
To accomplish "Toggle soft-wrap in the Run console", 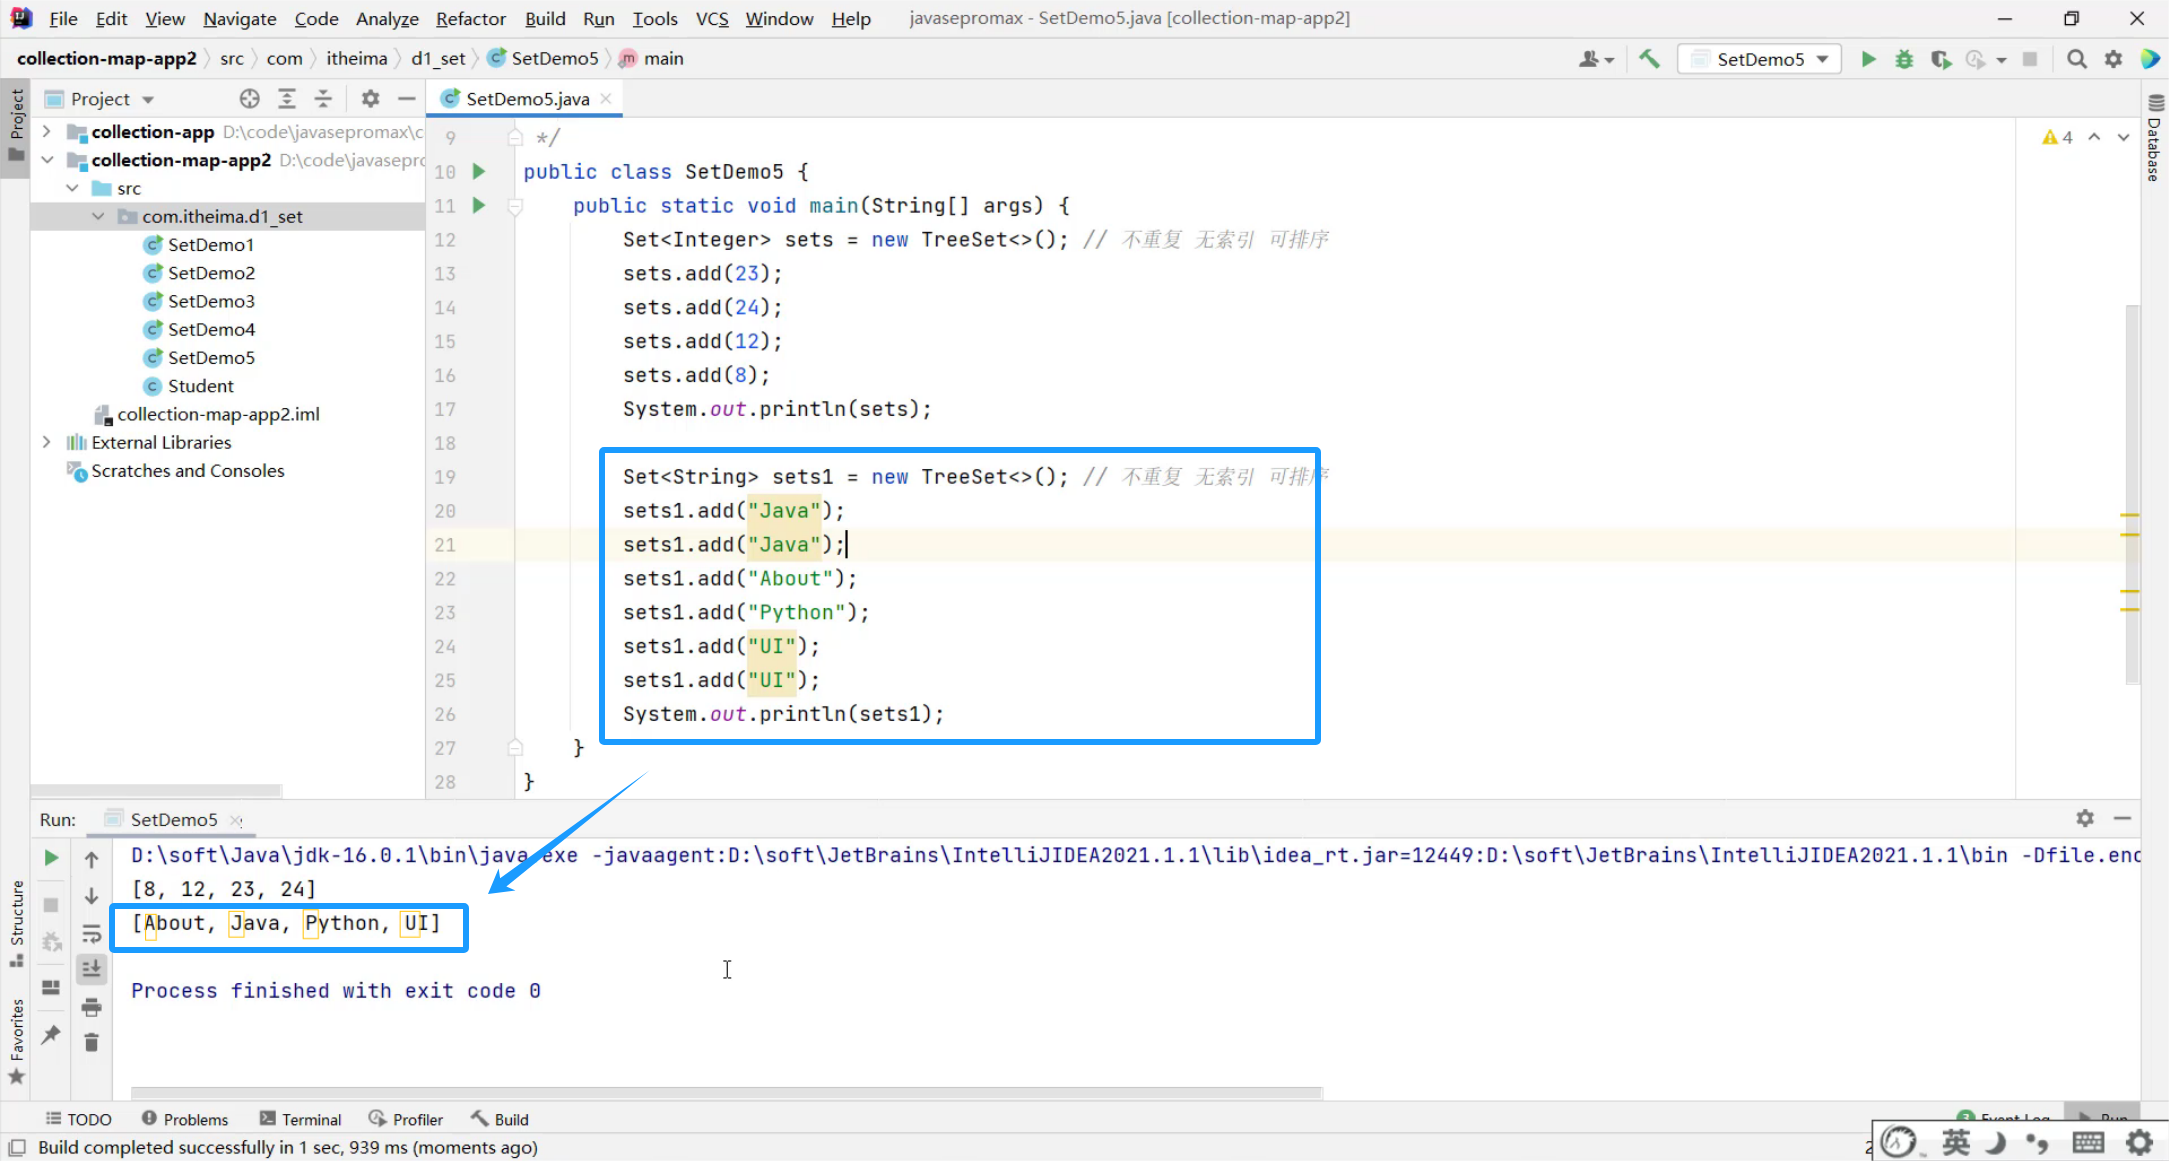I will pyautogui.click(x=91, y=933).
